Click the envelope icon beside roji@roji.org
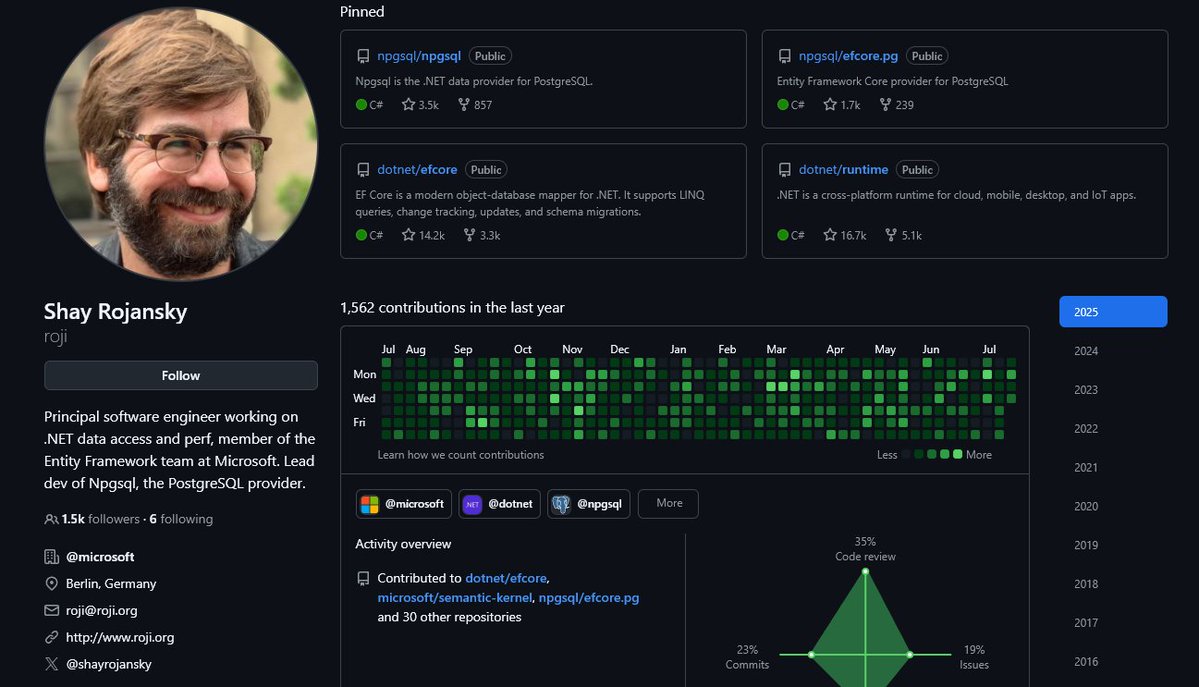This screenshot has height=687, width=1199. pyautogui.click(x=51, y=610)
